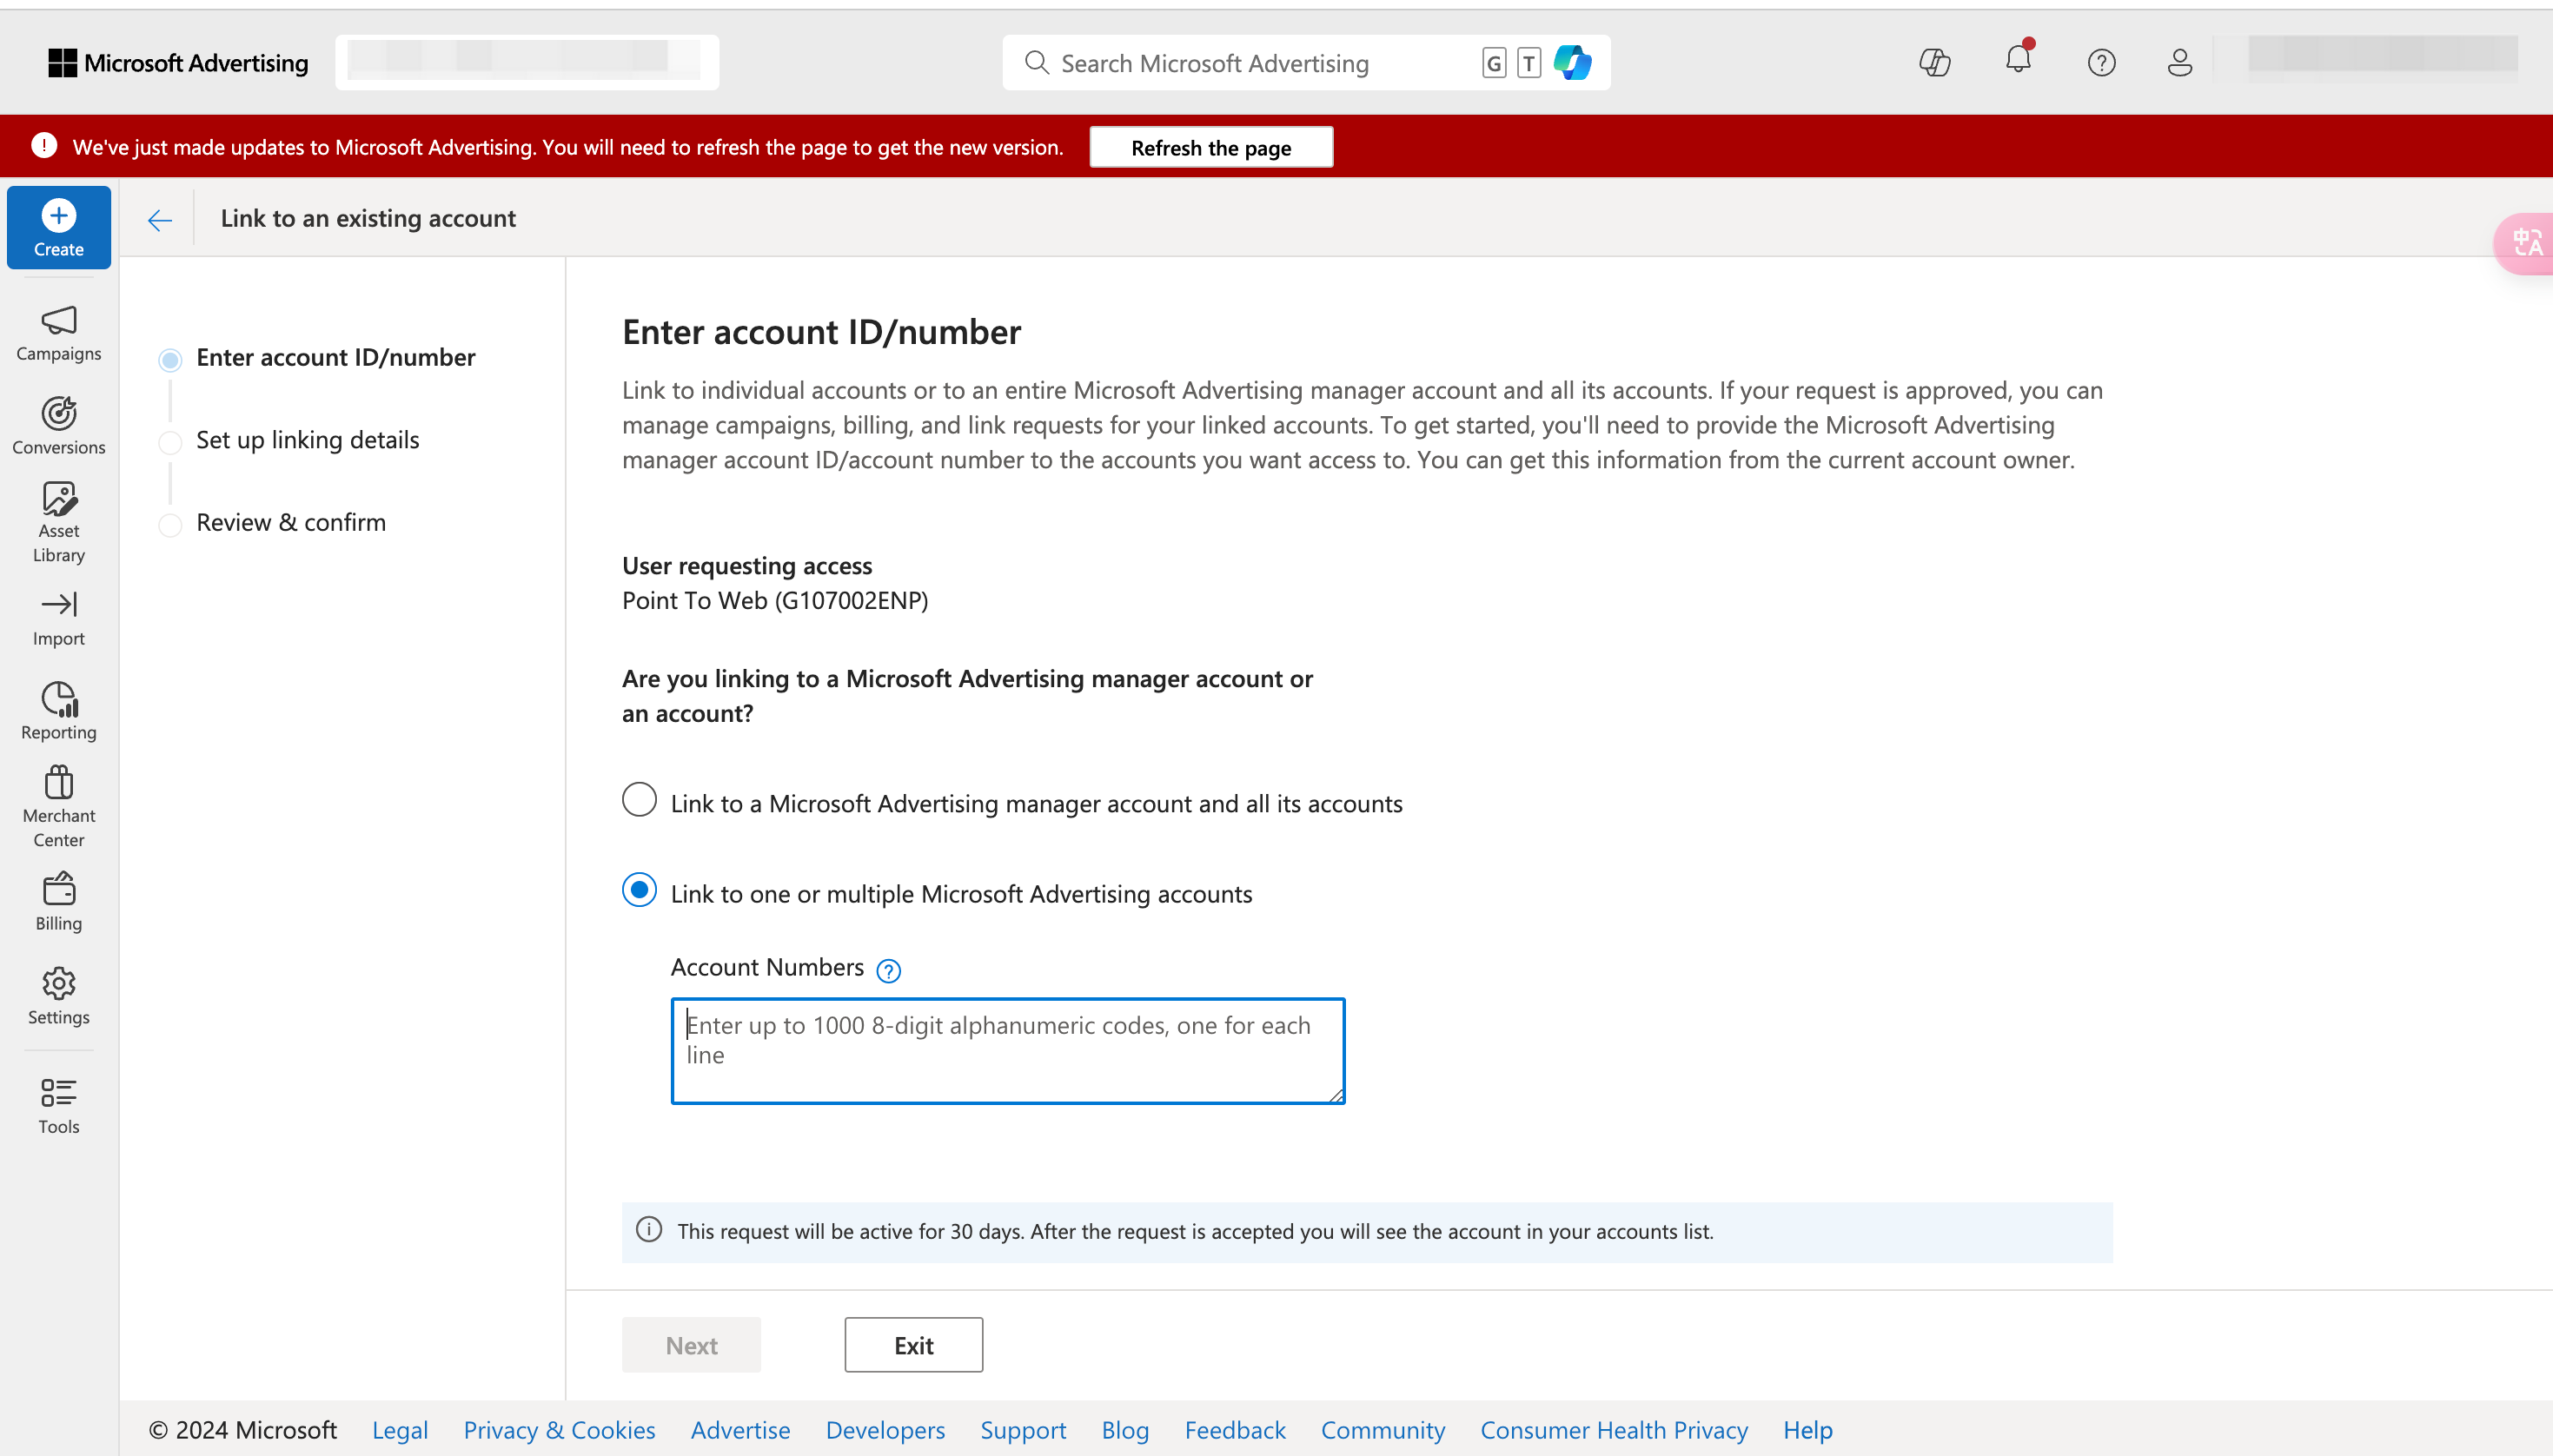This screenshot has width=2553, height=1456.
Task: Click 'Point To Web (G107002ENP)' text
Action: pyautogui.click(x=775, y=600)
